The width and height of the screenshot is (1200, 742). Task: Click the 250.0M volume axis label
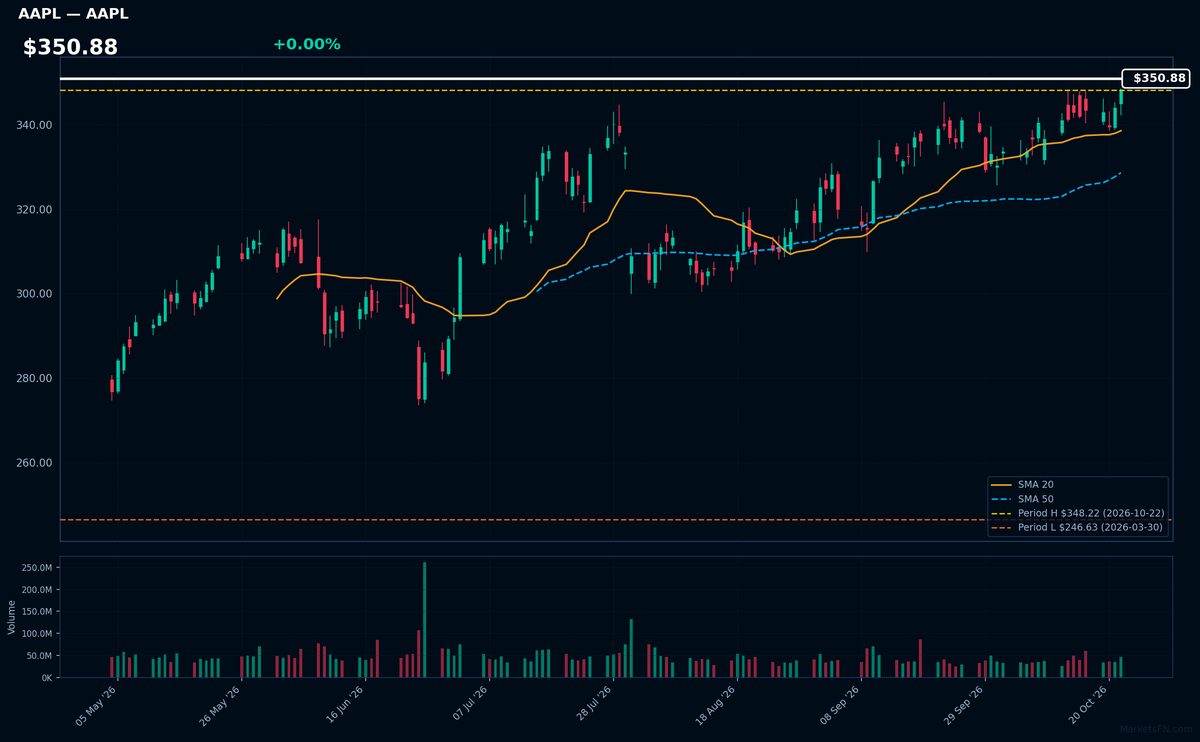[x=38, y=567]
